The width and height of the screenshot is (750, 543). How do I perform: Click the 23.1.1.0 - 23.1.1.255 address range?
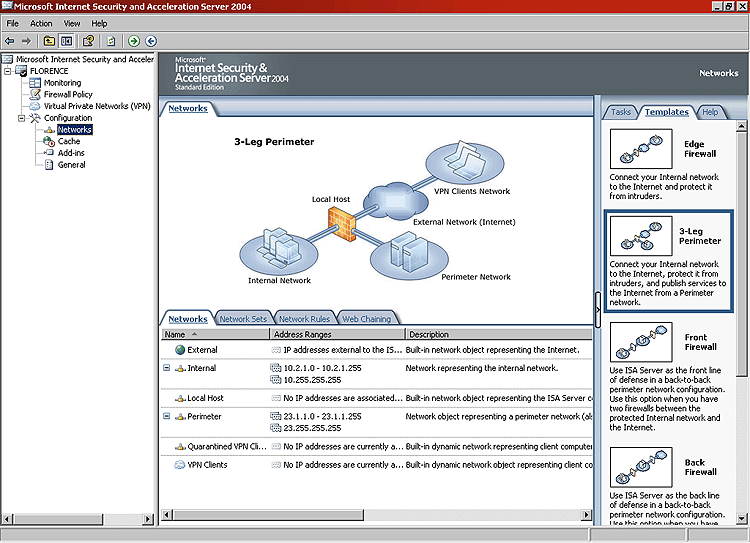322,416
